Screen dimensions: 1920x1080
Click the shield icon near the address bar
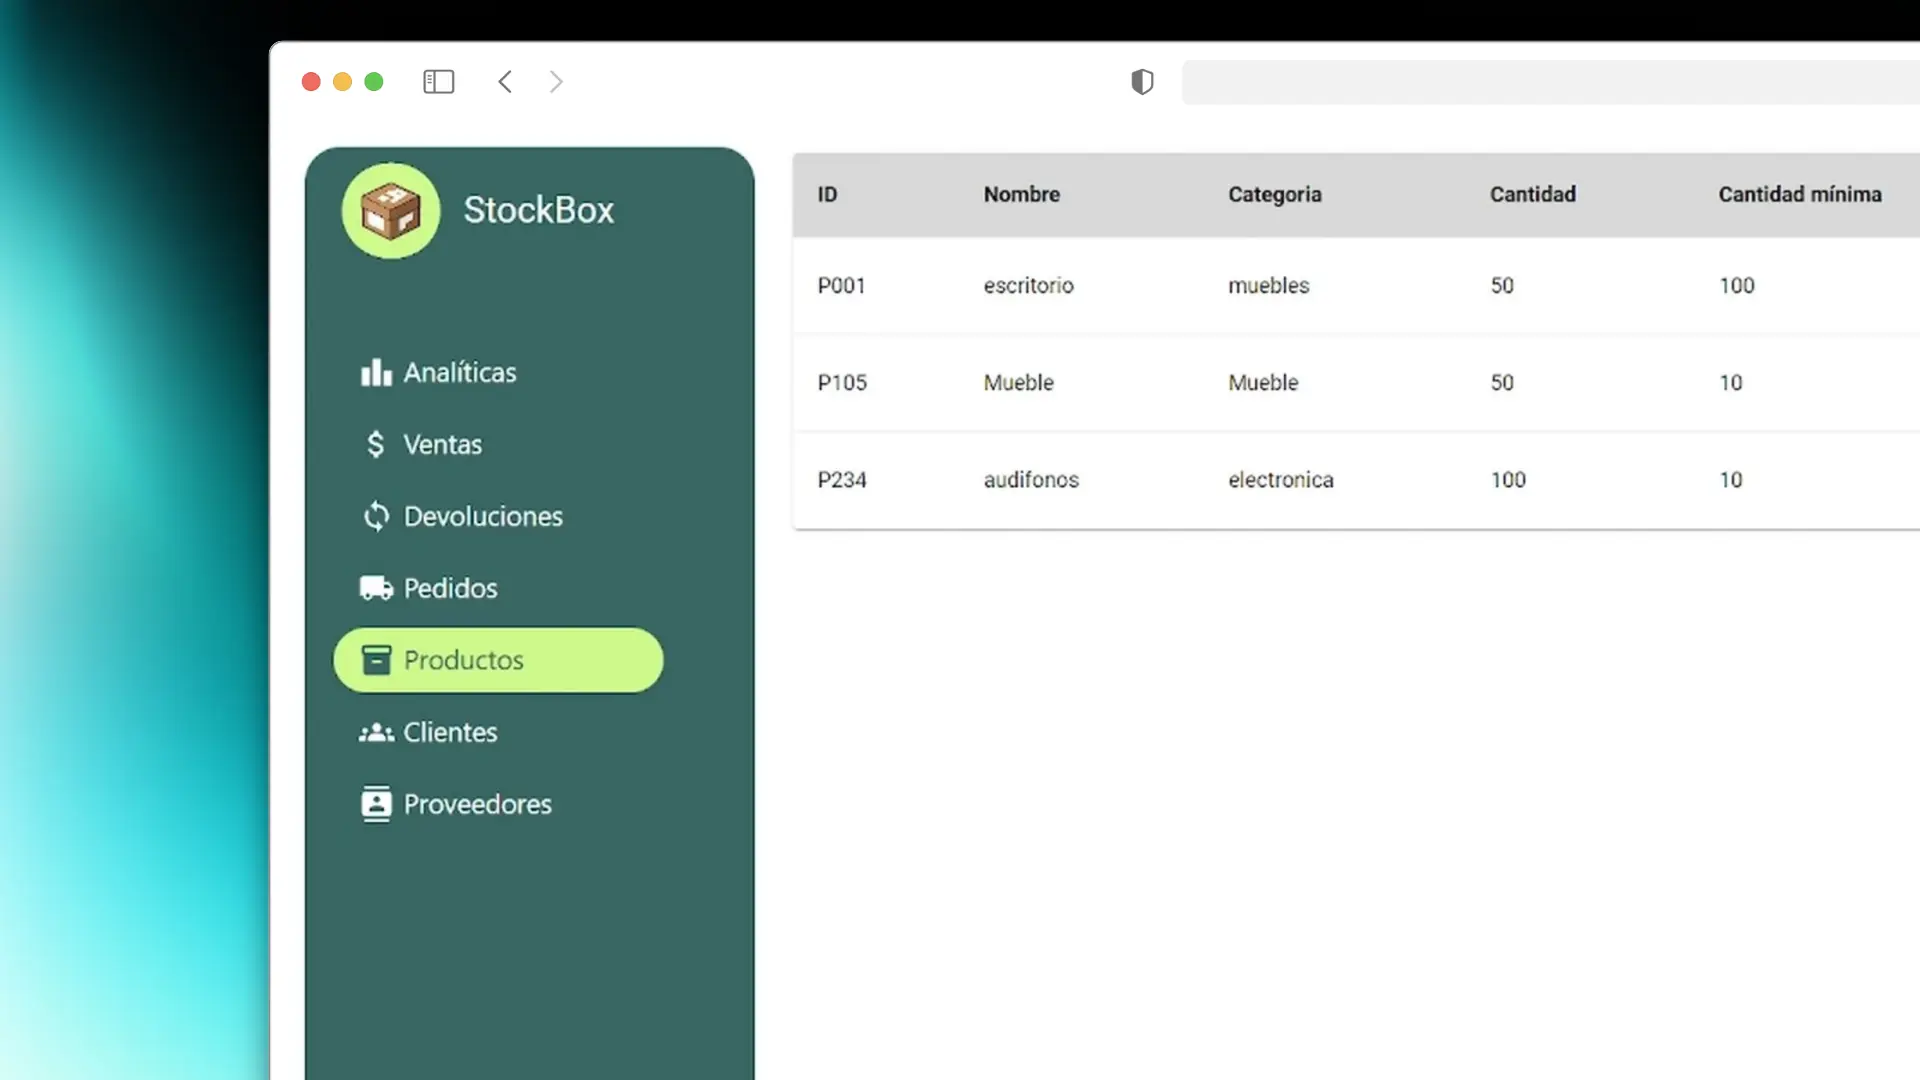[1142, 82]
